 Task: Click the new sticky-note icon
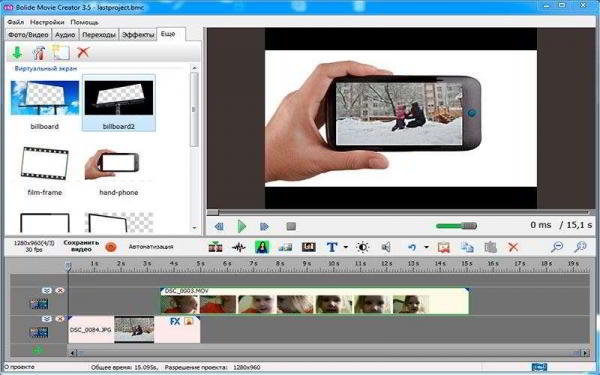pos(60,52)
